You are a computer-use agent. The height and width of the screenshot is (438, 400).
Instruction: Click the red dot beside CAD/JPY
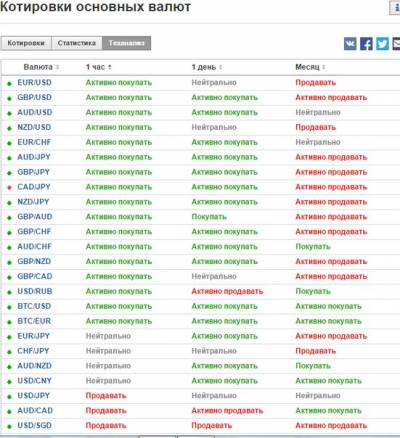point(9,188)
